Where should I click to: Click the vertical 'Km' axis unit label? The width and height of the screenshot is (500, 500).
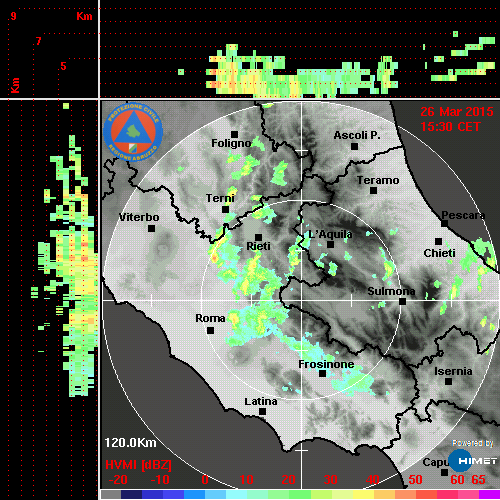15,85
